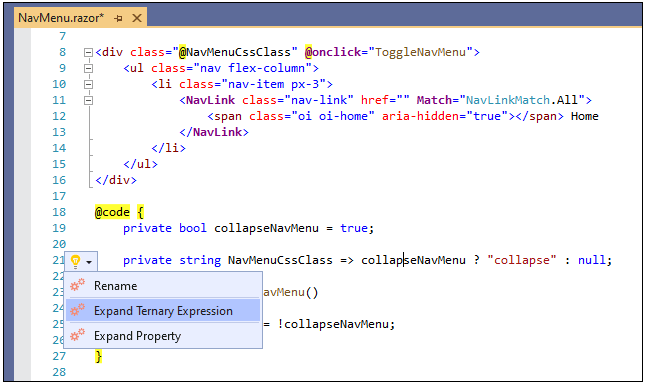This screenshot has width=646, height=385.
Task: Click "@onclick" attribute on line 8
Action: [333, 52]
